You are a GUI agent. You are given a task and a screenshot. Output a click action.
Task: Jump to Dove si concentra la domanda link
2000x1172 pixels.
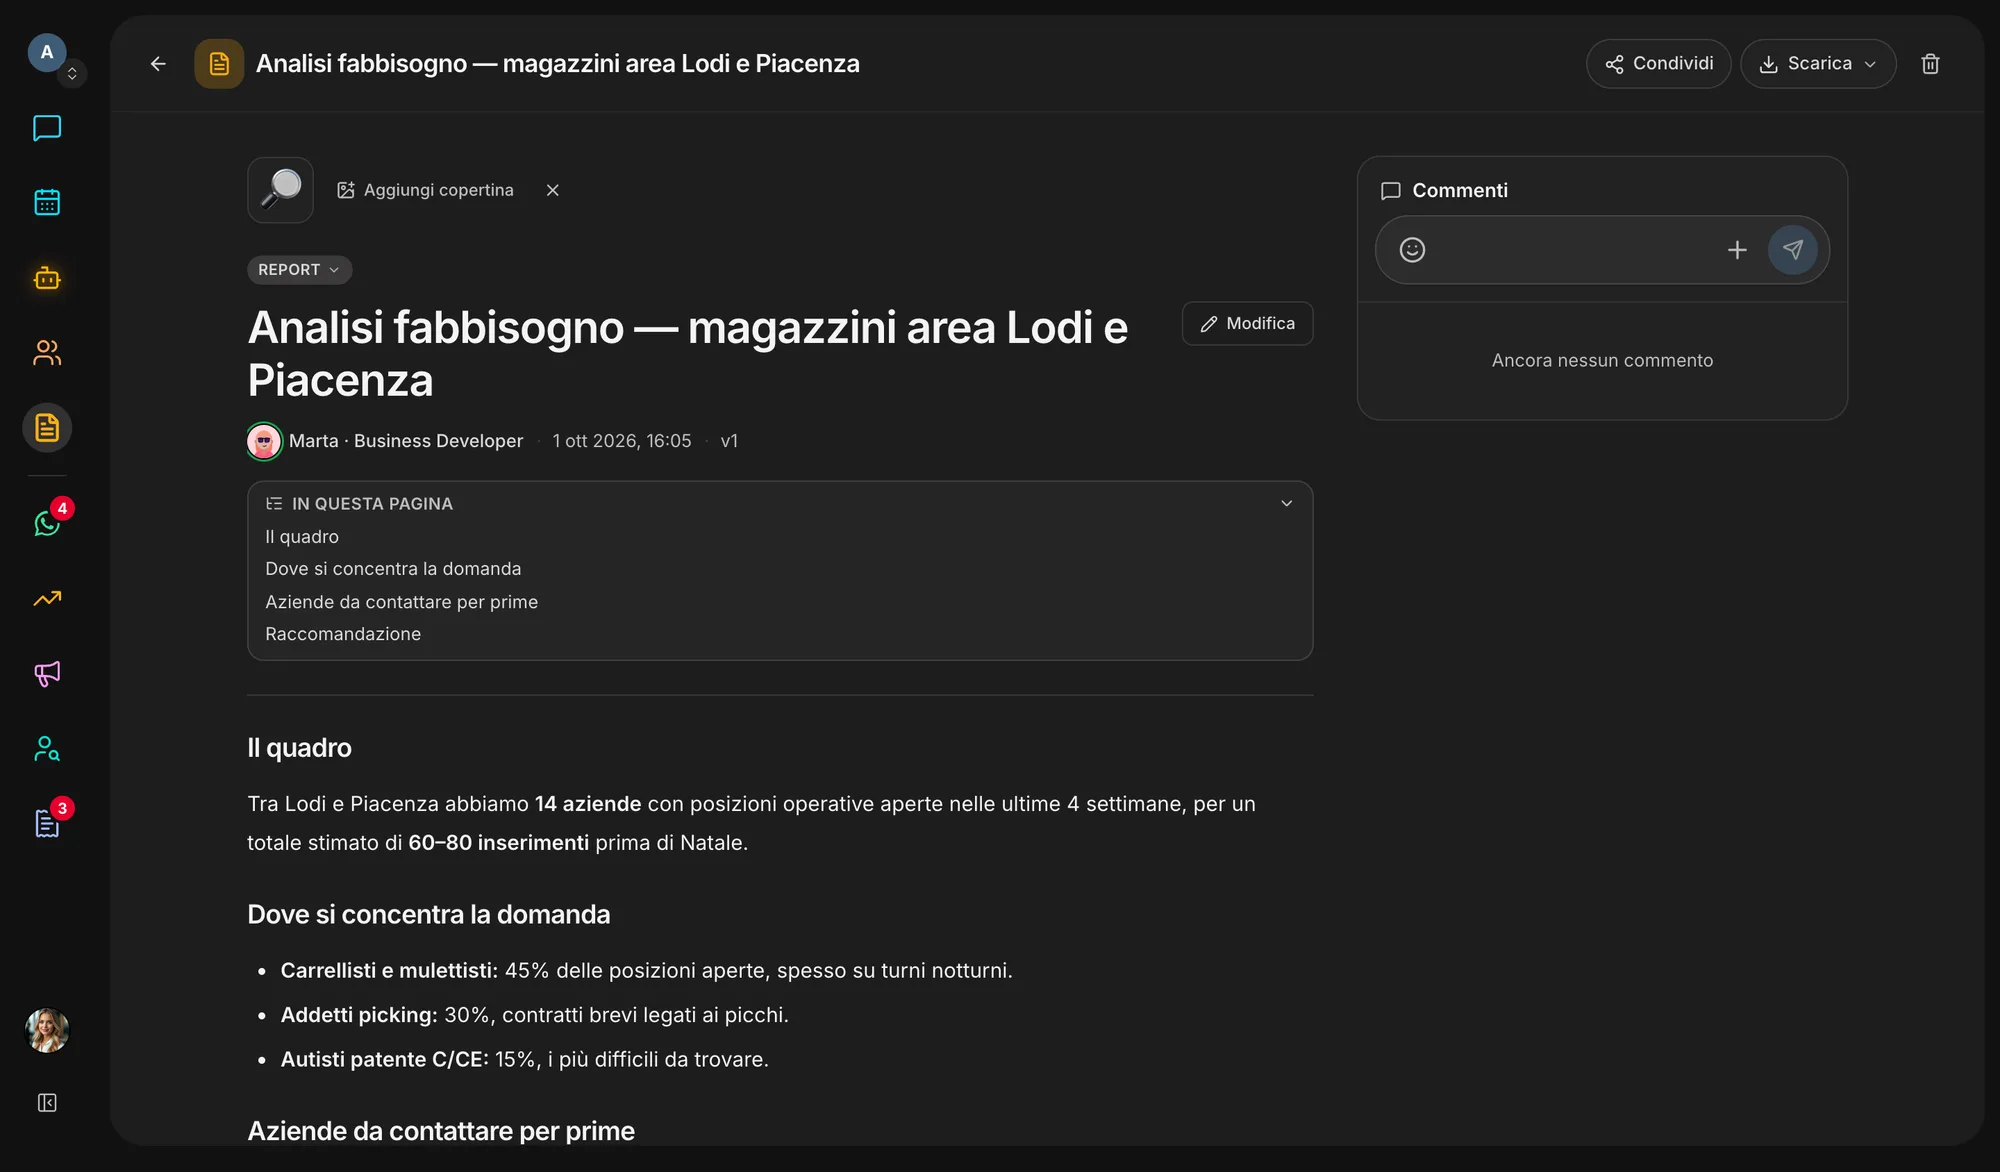click(x=393, y=569)
